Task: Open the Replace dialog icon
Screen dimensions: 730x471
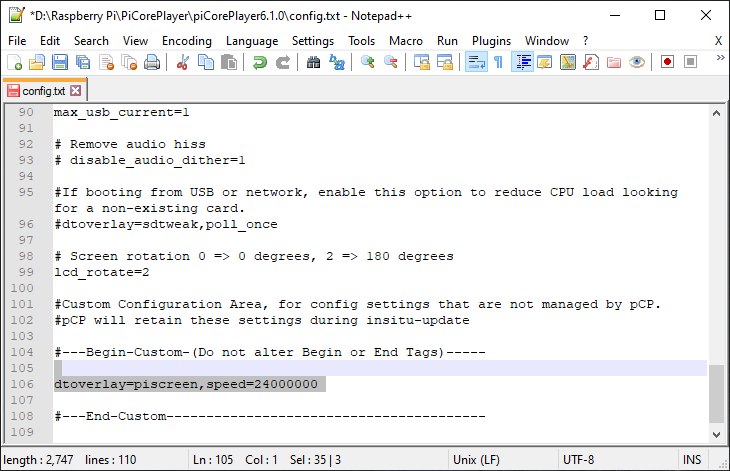Action: (x=337, y=62)
